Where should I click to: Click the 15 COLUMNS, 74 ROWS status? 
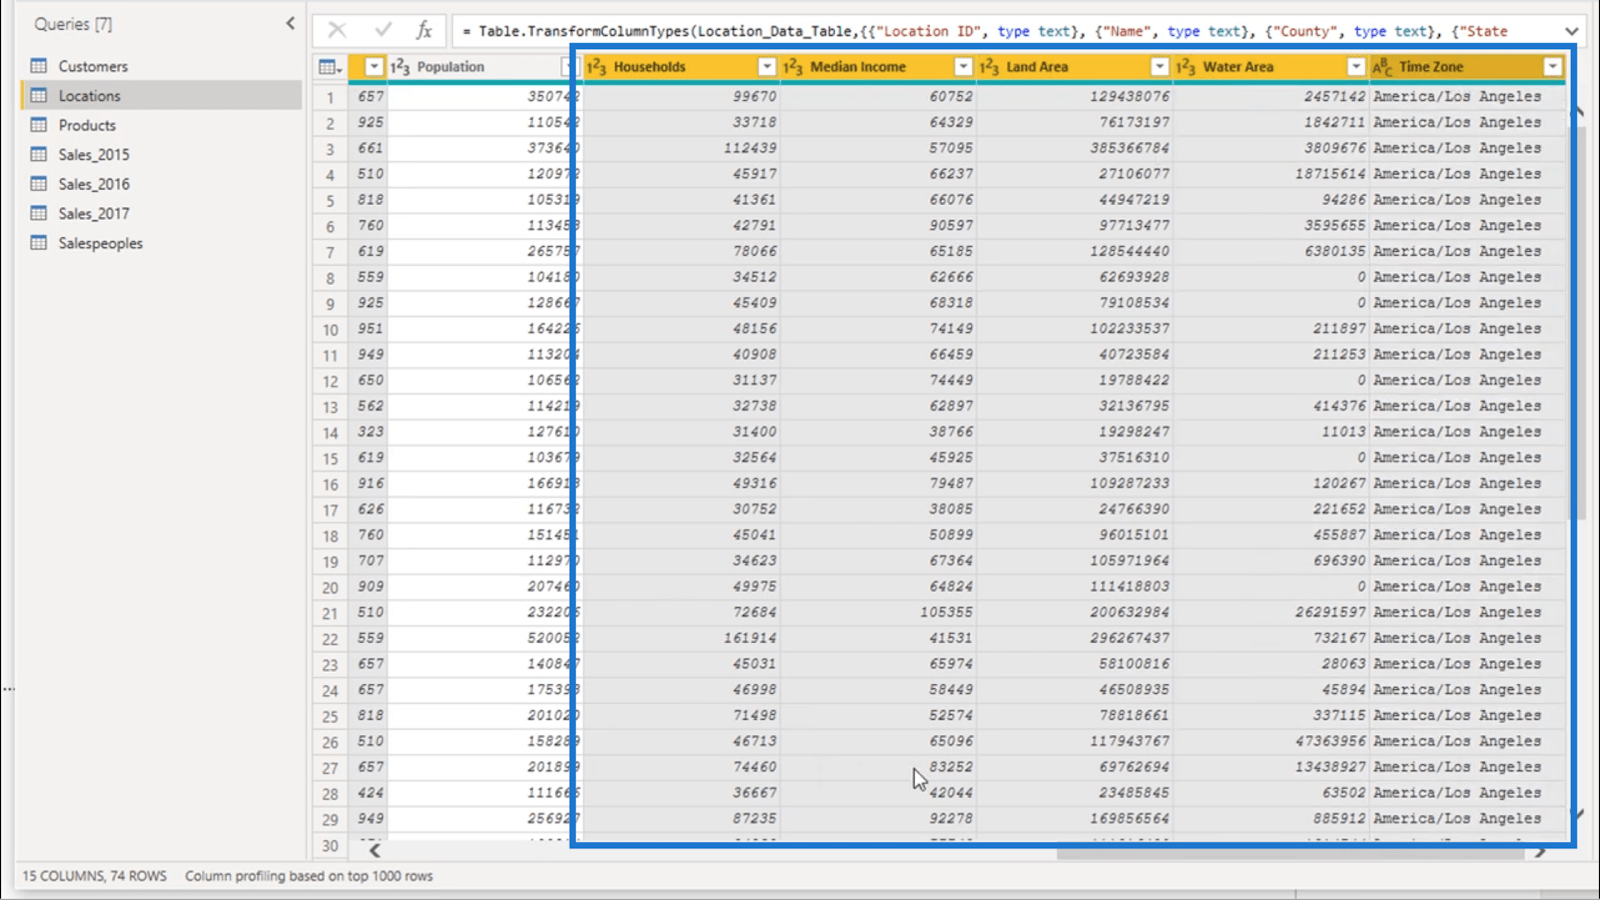click(x=95, y=876)
